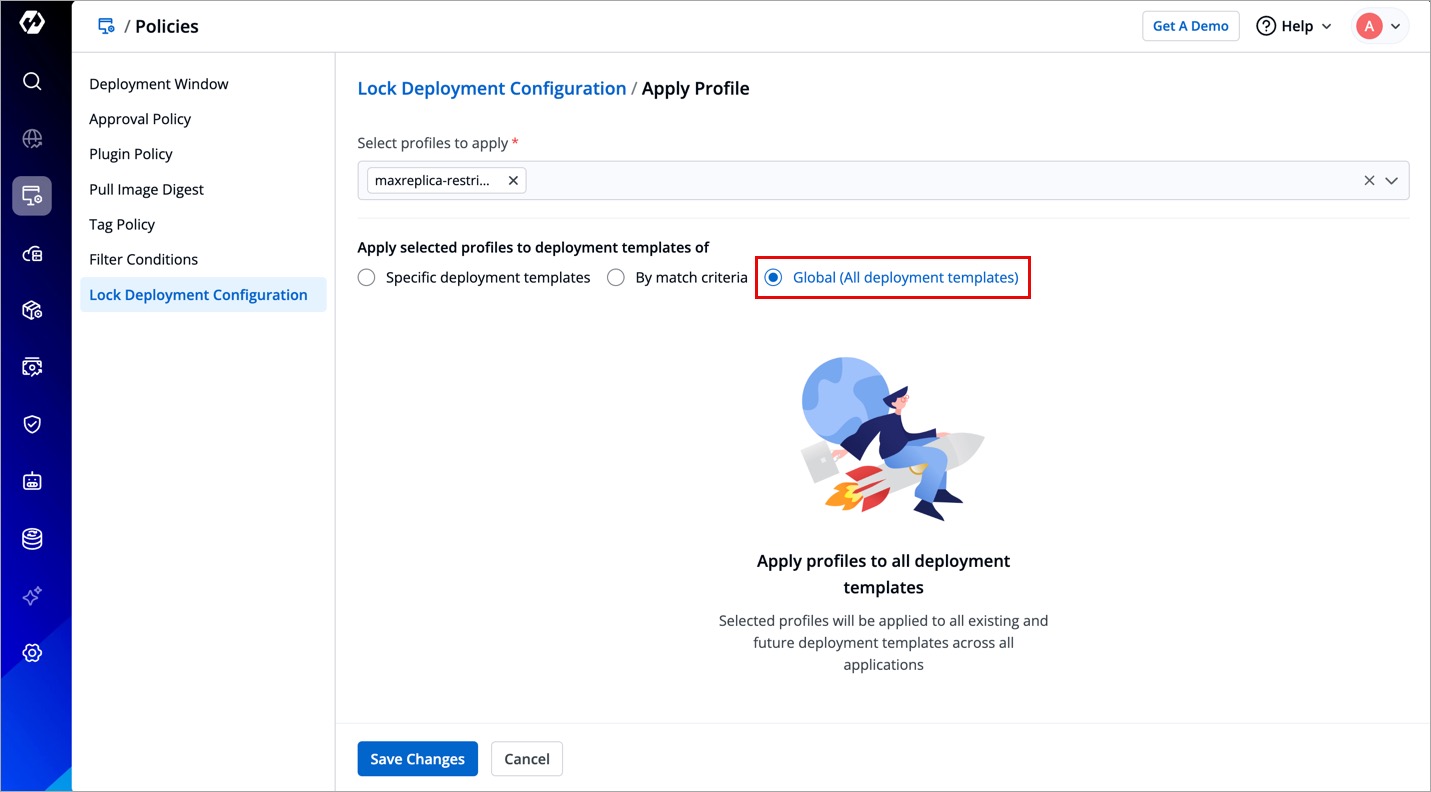
Task: Click the Devtron logo at top left
Action: tap(32, 24)
